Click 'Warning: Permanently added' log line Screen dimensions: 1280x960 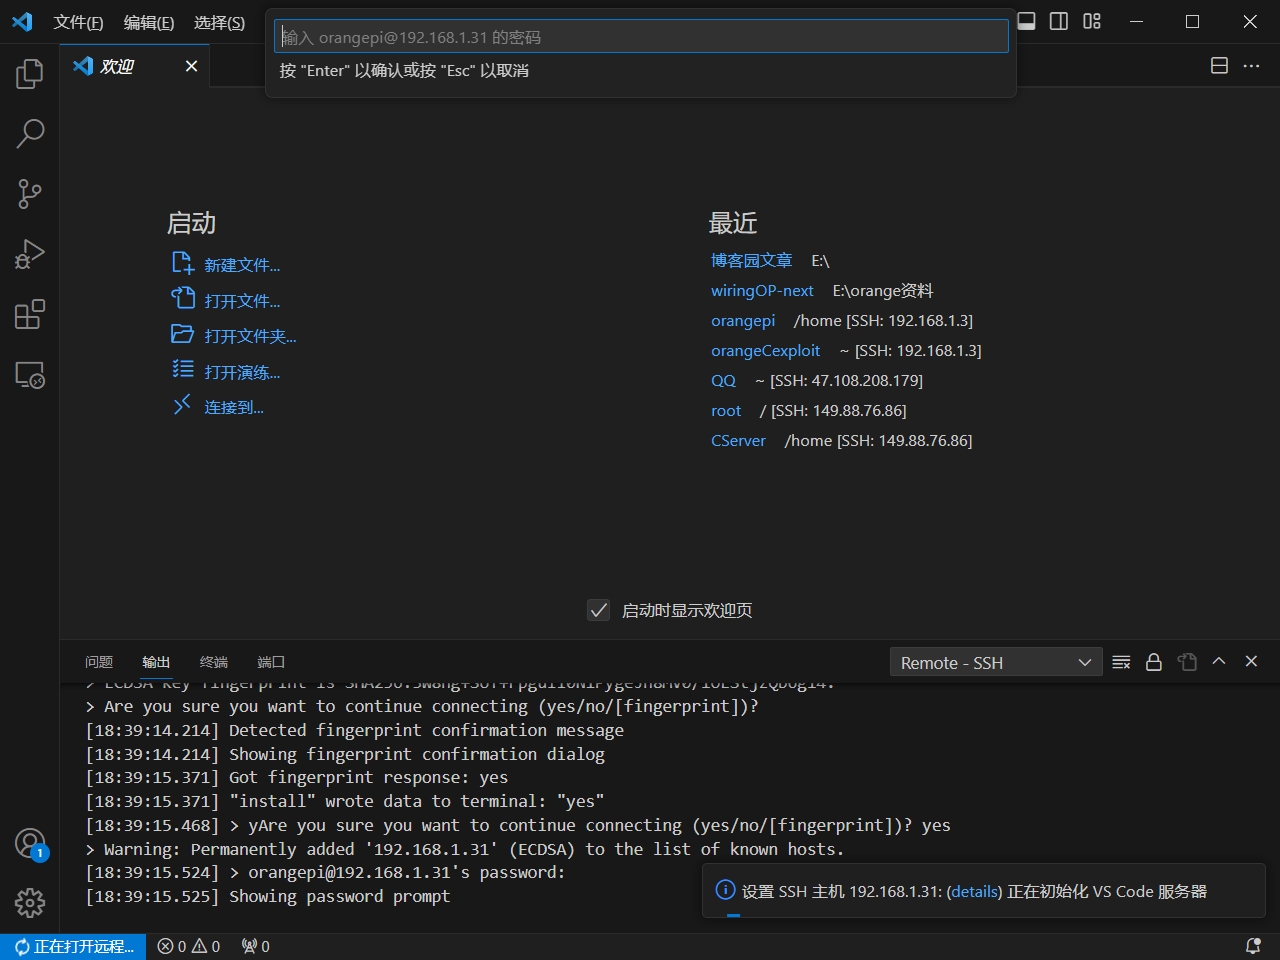pos(465,849)
